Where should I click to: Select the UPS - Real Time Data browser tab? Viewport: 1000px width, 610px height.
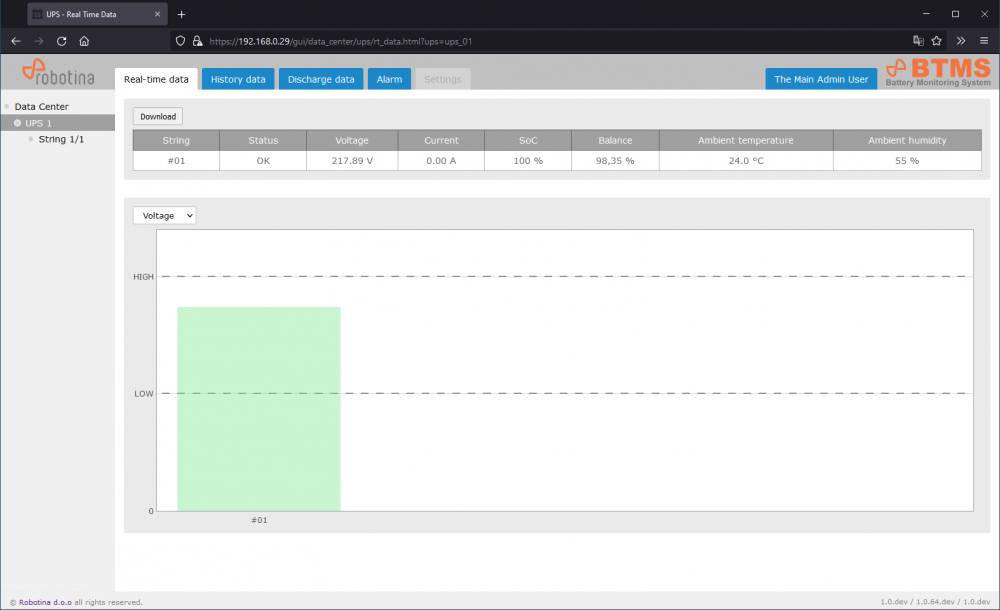[97, 14]
